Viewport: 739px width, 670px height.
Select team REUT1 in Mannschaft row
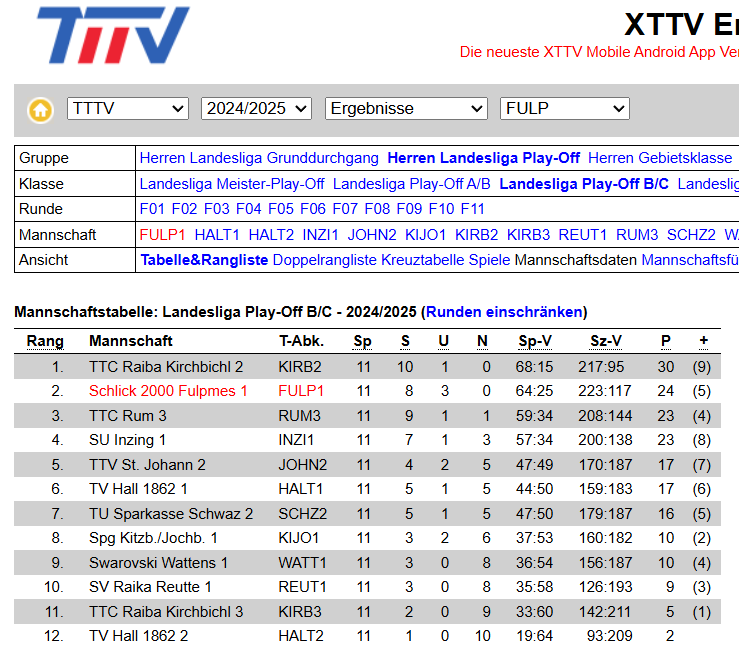(x=583, y=235)
